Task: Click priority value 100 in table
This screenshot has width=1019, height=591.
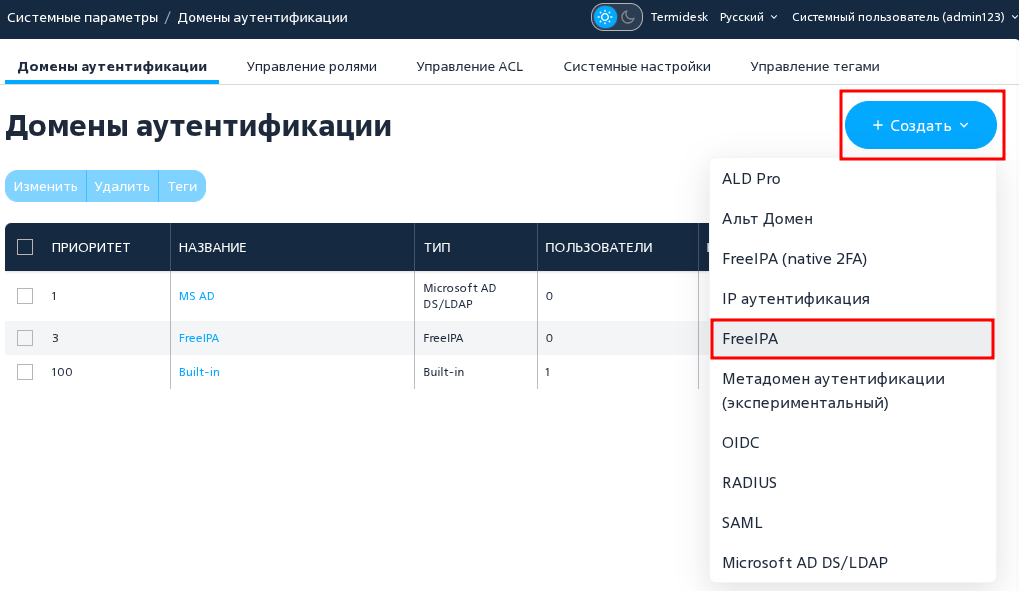Action: coord(62,372)
